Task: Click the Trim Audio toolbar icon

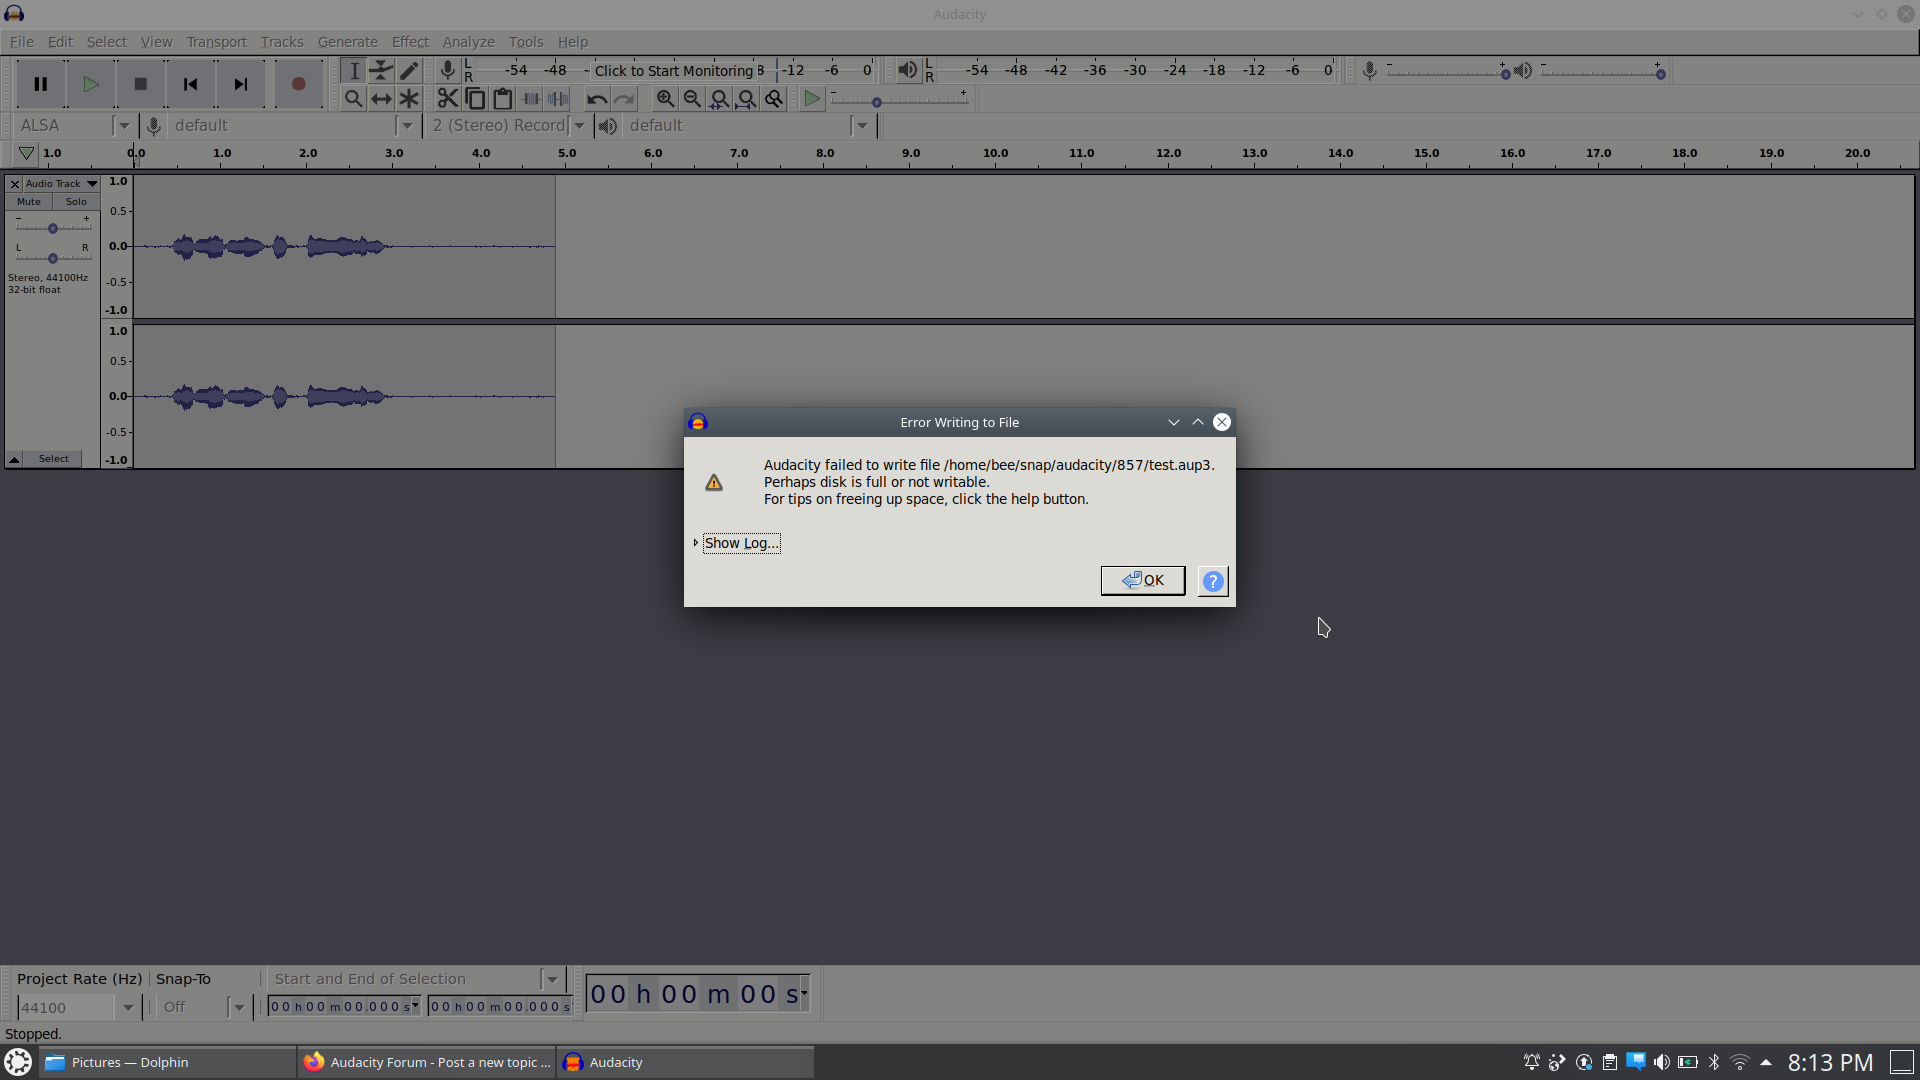Action: 530,98
